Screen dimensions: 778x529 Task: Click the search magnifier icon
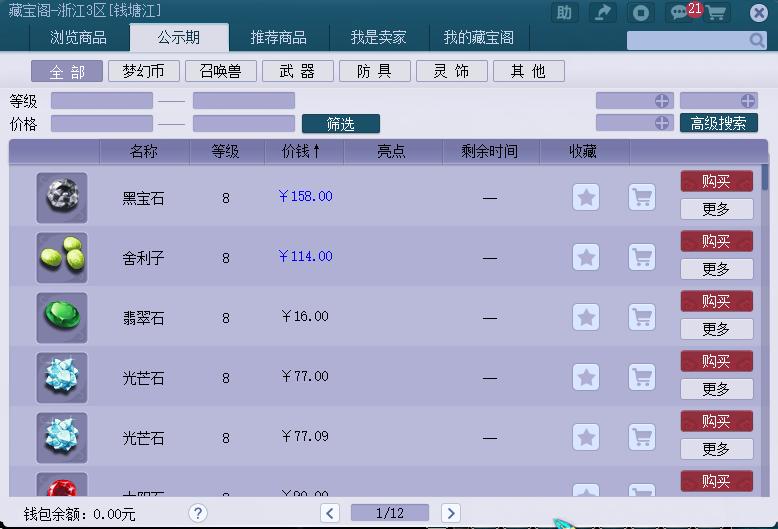click(x=757, y=40)
